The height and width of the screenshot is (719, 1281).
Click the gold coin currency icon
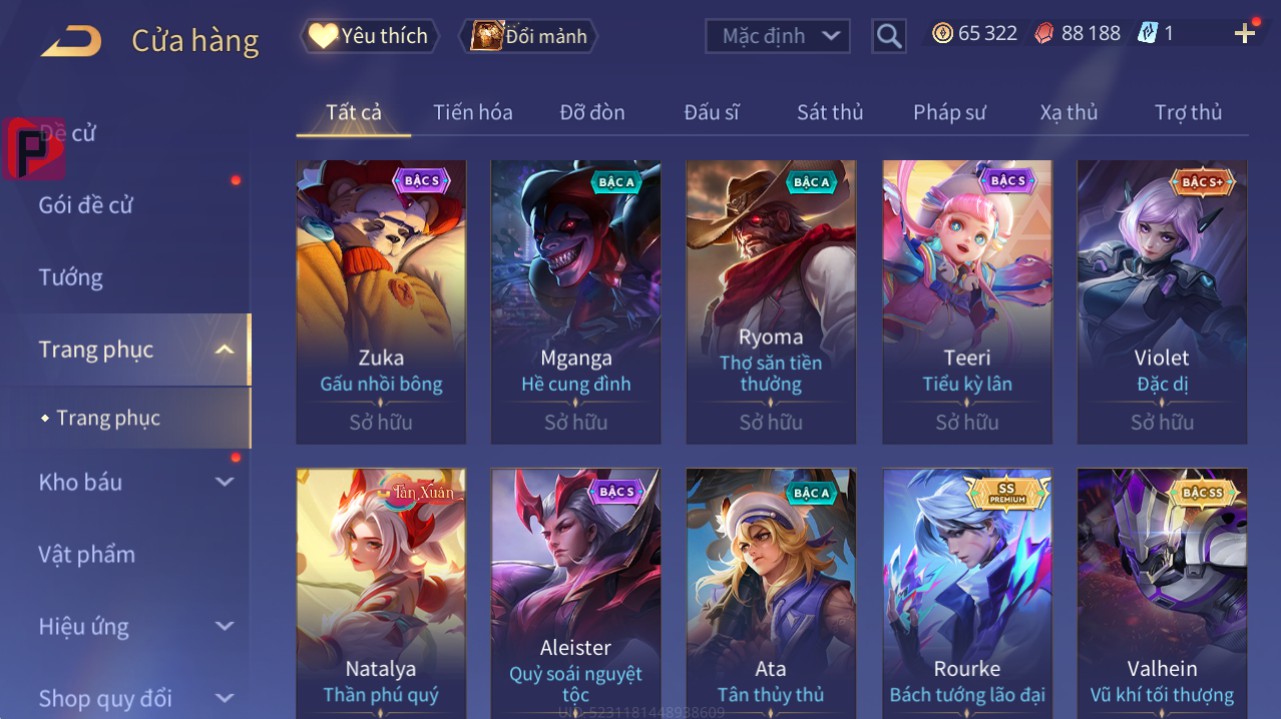tap(942, 33)
